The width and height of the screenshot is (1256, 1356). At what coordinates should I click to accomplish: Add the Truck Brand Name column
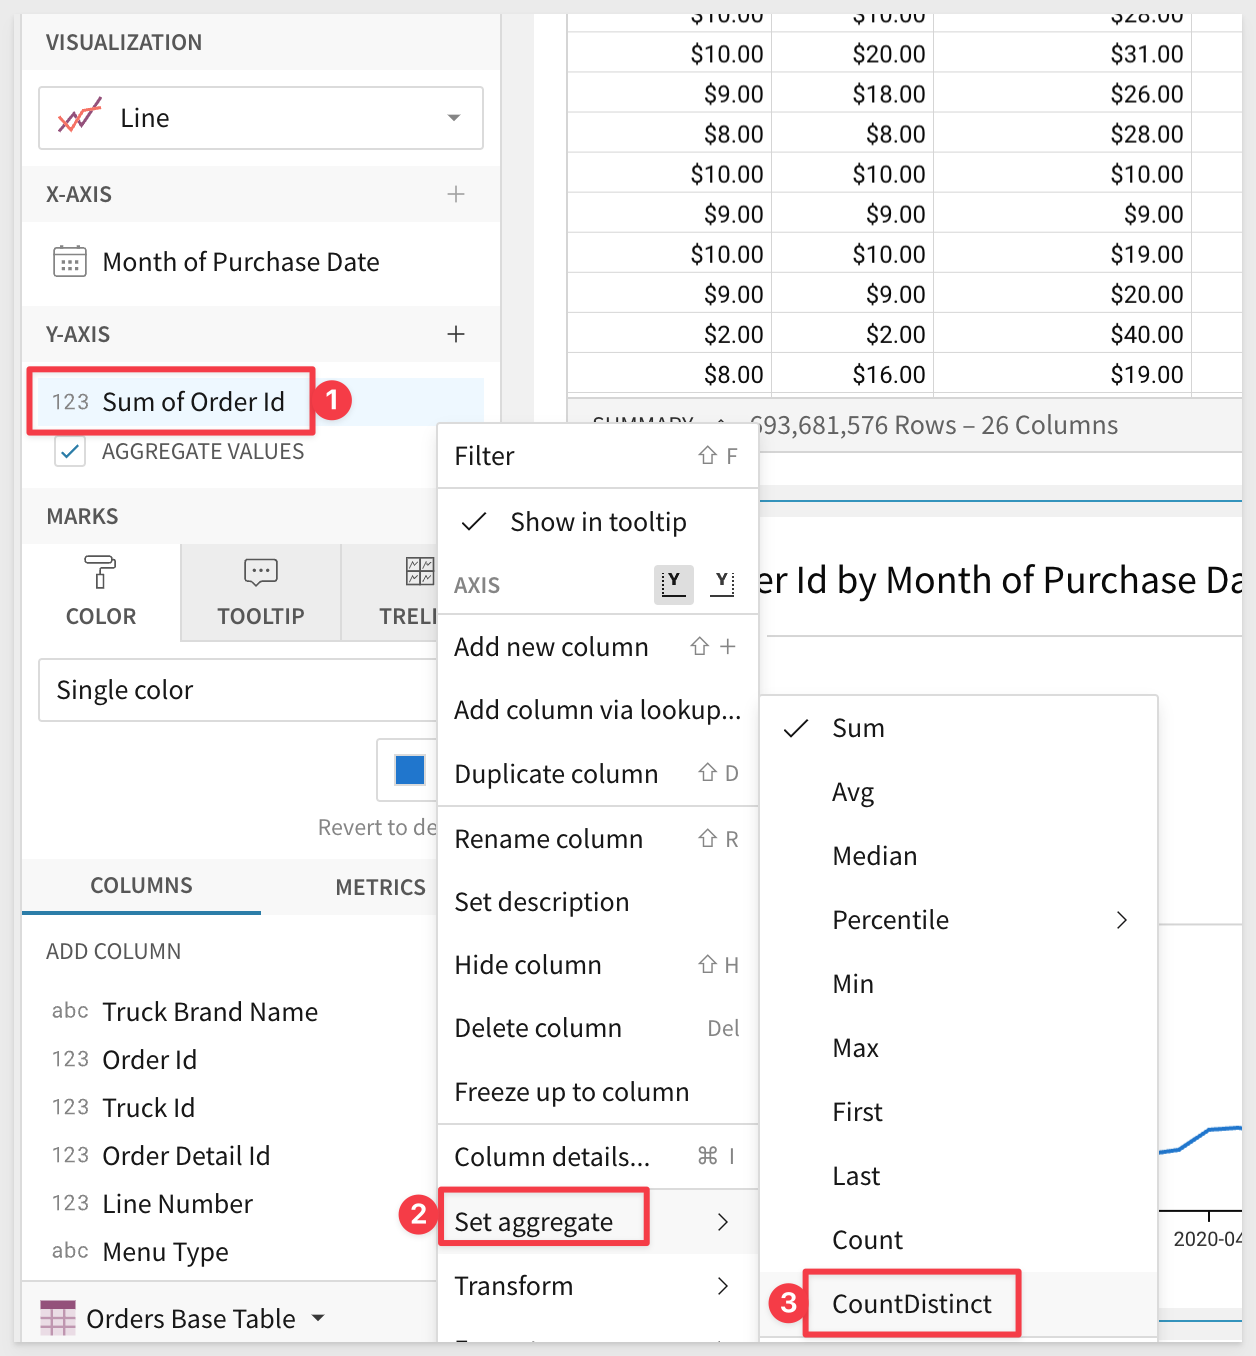[210, 1012]
